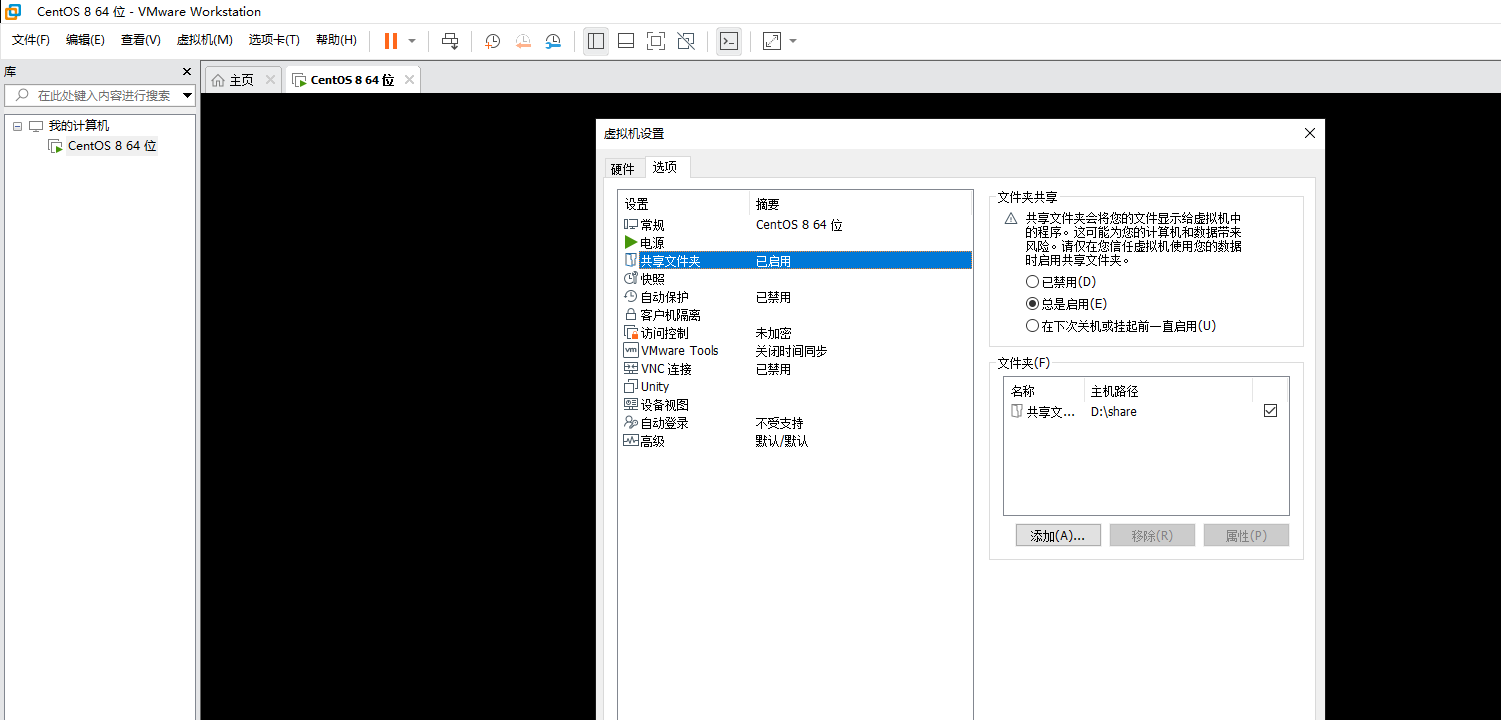
Task: Collapse the 我的计算机 tree node
Action: pyautogui.click(x=17, y=126)
